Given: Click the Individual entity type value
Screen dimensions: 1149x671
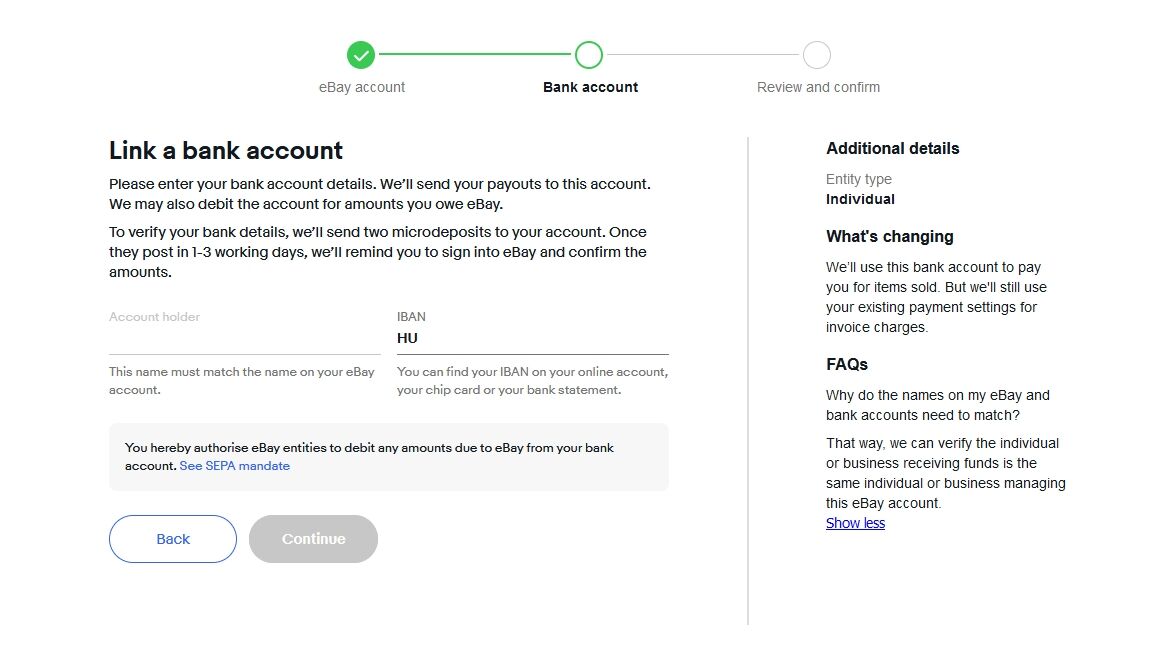Looking at the screenshot, I should click(860, 199).
